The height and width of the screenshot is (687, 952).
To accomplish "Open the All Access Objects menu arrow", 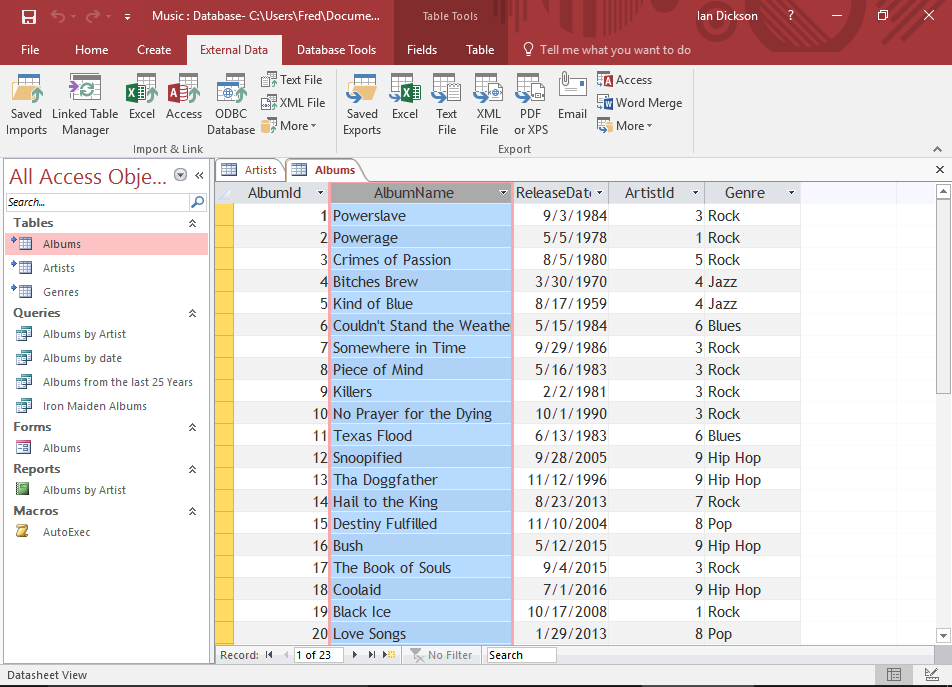I will pyautogui.click(x=180, y=176).
